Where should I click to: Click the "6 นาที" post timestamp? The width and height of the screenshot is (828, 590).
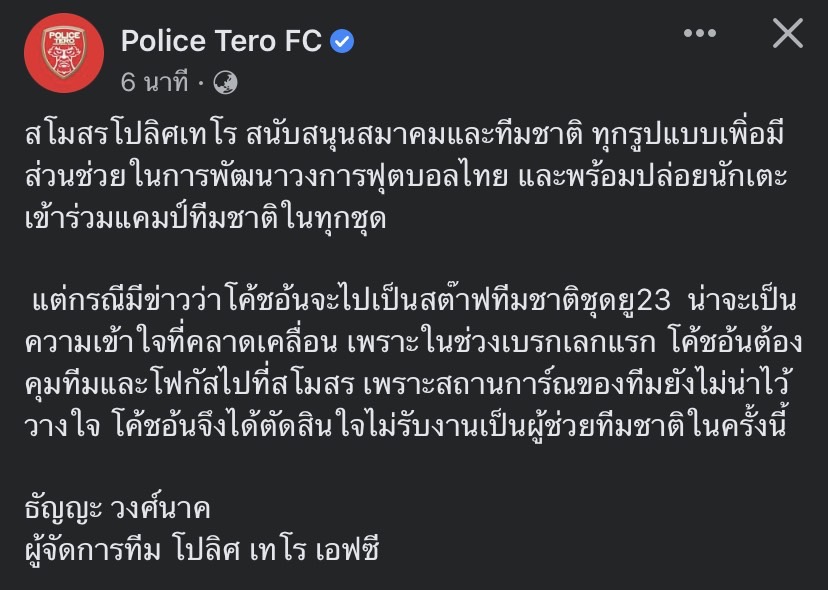point(154,83)
